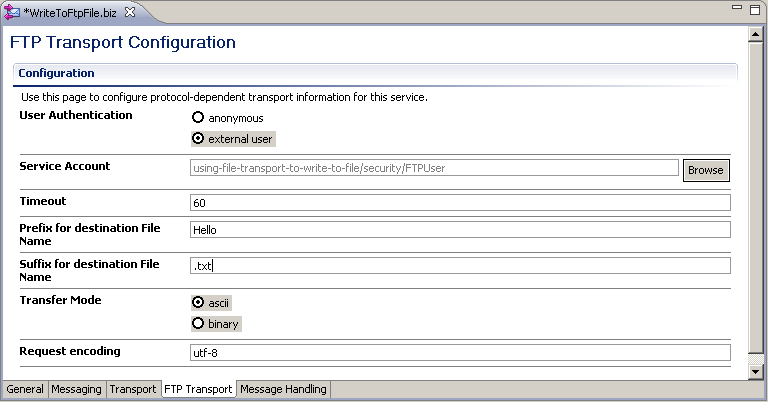Open the General tab
This screenshot has height=402, width=768.
[x=25, y=389]
